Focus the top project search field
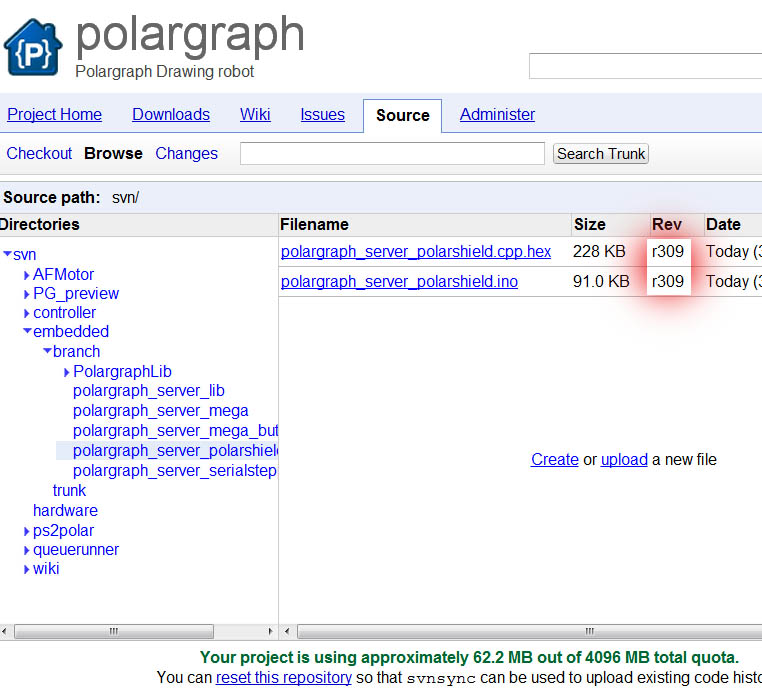762x694 pixels. (645, 66)
